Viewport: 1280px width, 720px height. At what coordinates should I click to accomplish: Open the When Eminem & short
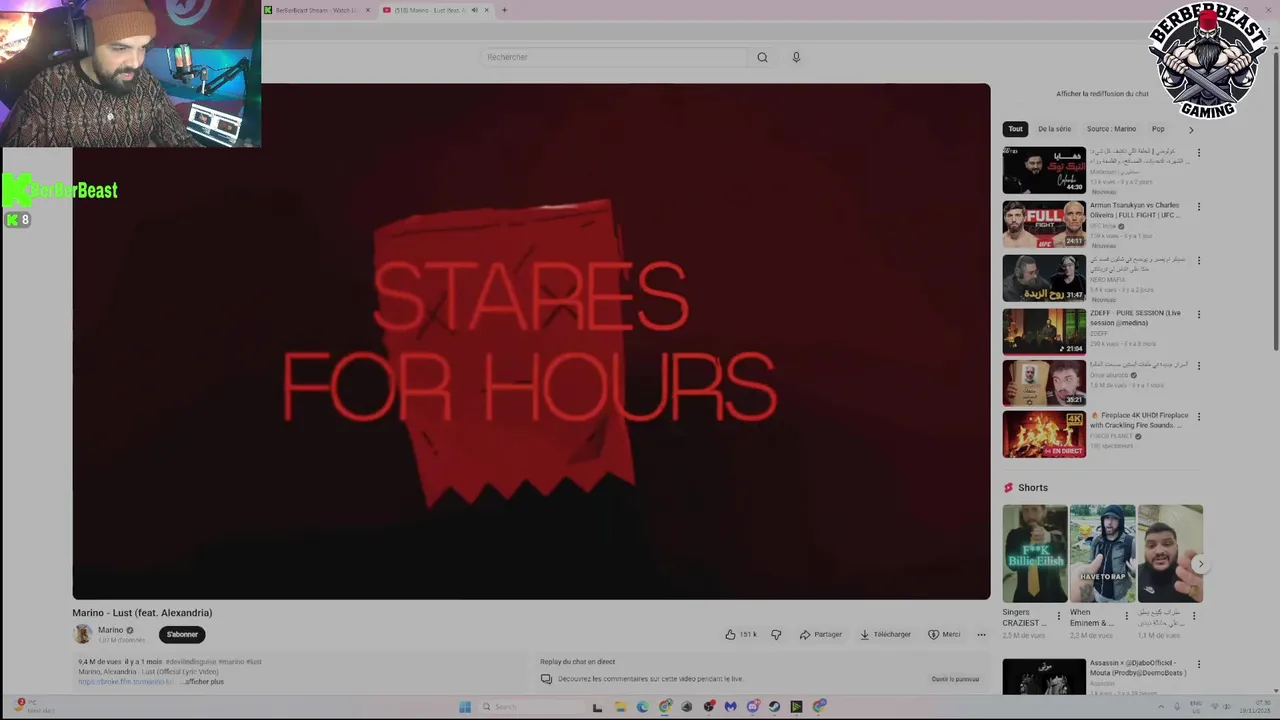[1102, 553]
